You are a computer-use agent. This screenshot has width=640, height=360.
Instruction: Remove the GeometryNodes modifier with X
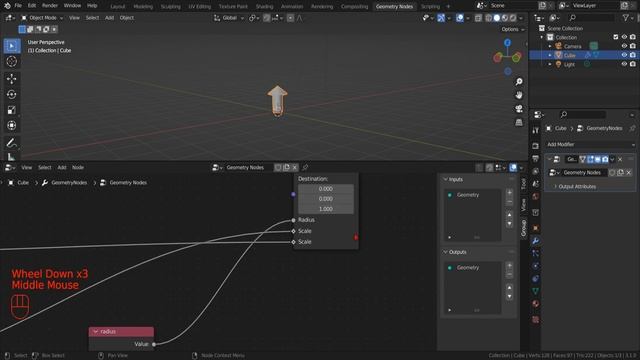pos(620,159)
